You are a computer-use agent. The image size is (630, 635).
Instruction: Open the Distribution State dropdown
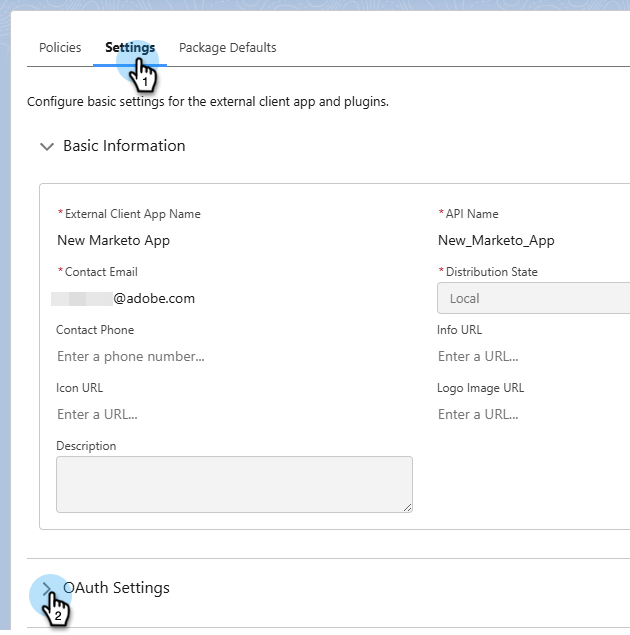point(533,298)
